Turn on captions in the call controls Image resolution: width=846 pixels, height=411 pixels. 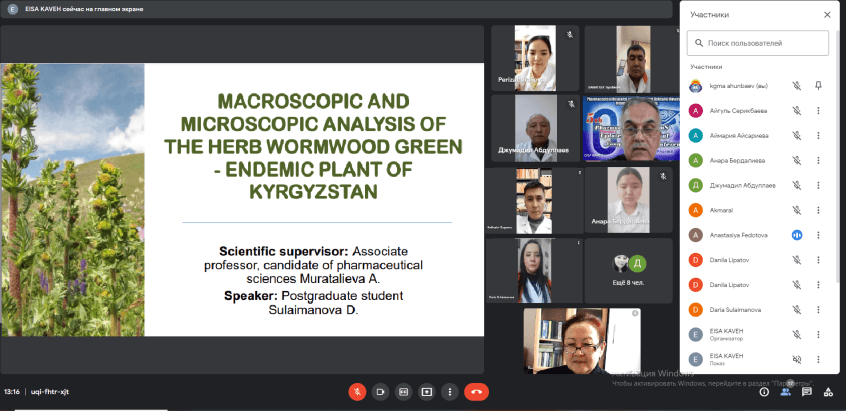tap(403, 392)
